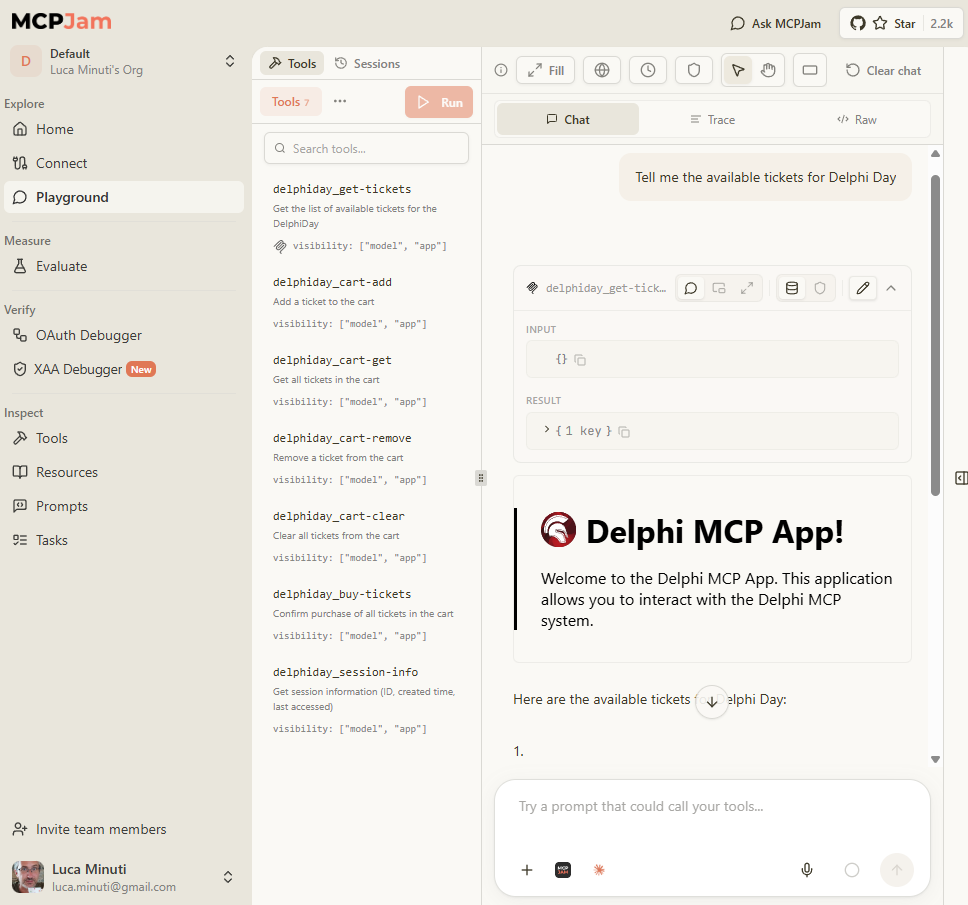Click the info icon in chat toolbar

point(501,70)
